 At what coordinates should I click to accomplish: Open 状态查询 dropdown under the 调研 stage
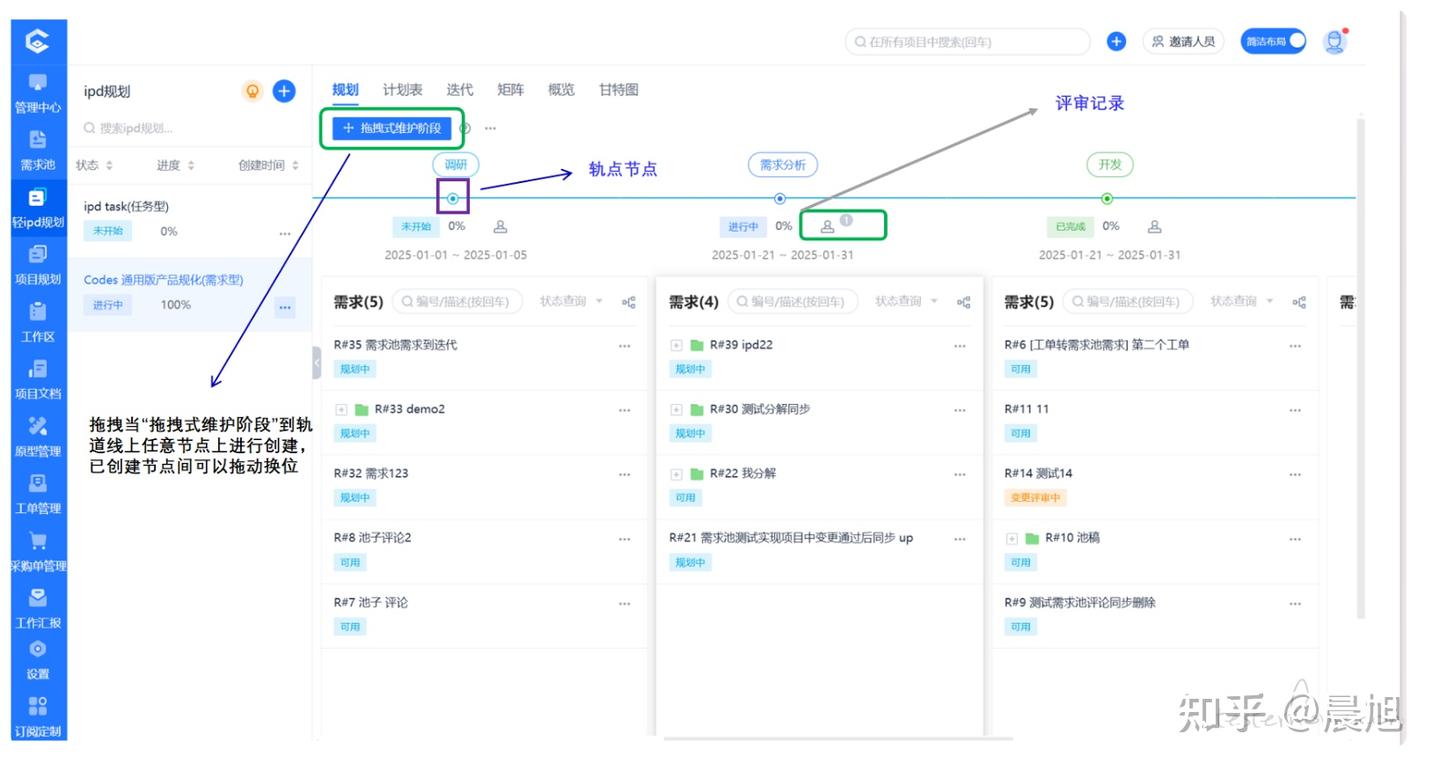(571, 301)
